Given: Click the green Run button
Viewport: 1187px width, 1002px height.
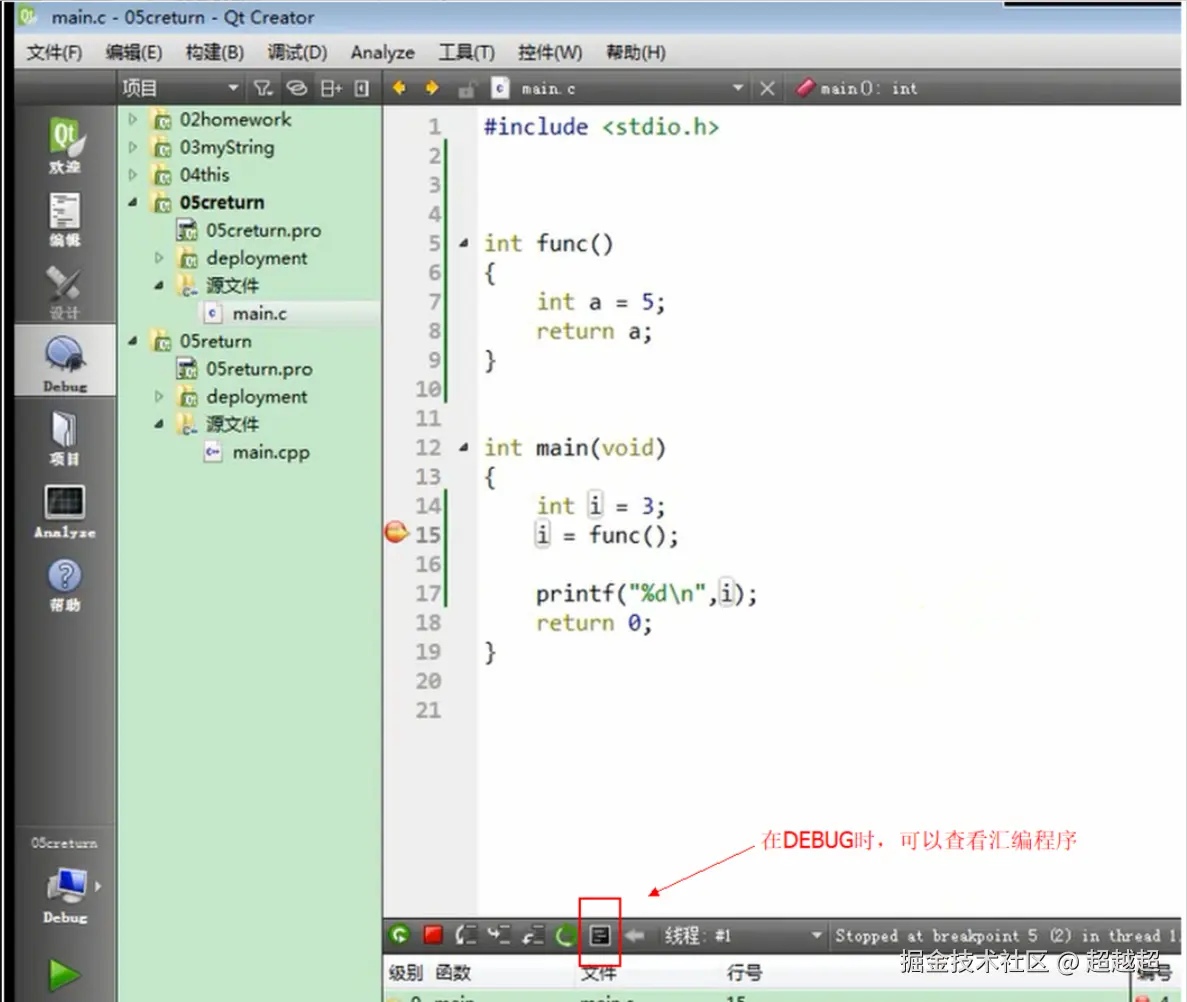Looking at the screenshot, I should pyautogui.click(x=64, y=974).
